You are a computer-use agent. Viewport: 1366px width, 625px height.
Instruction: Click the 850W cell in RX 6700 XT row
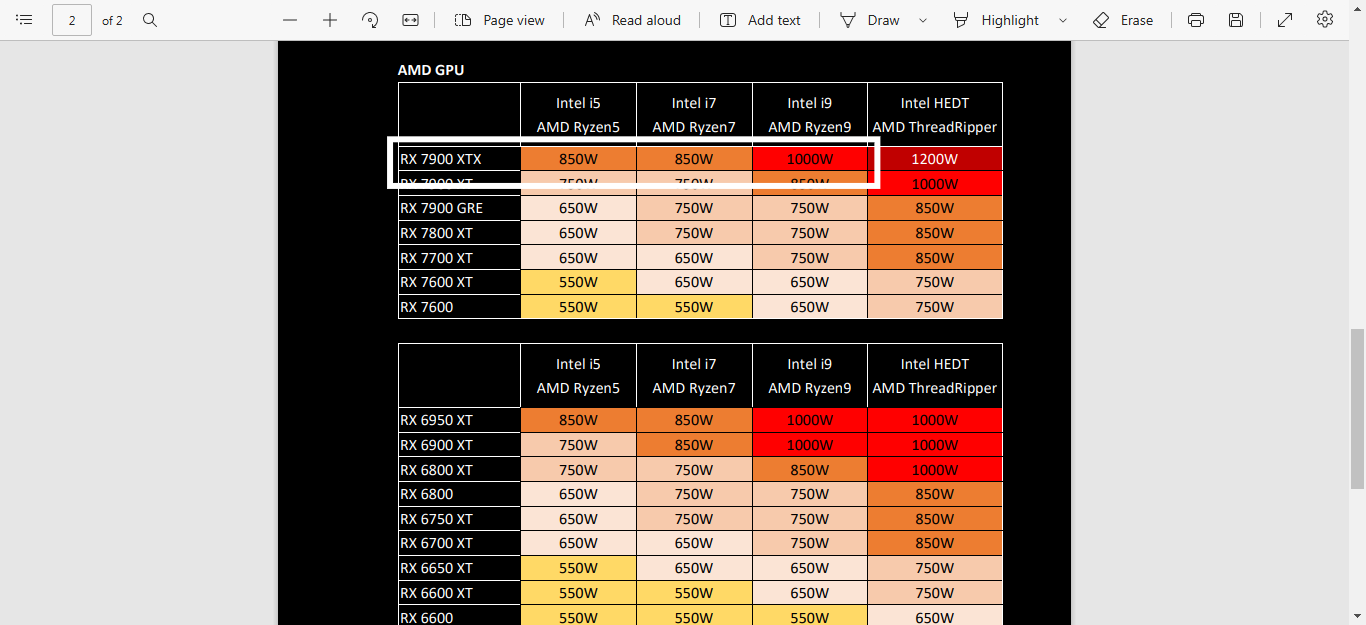coord(935,543)
